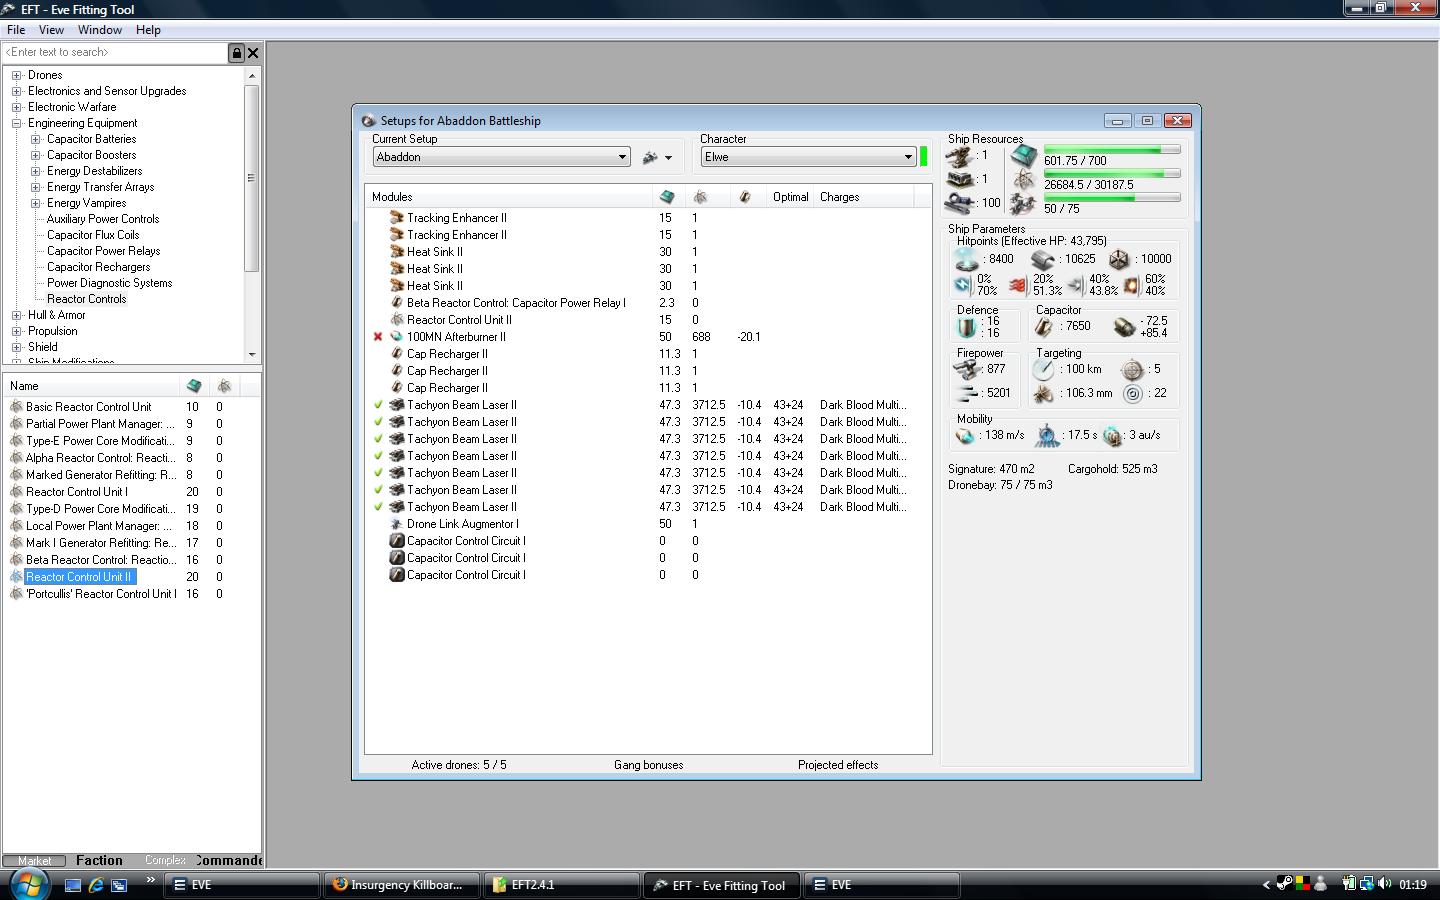This screenshot has width=1440, height=900.
Task: Open the View menu
Action: (x=51, y=30)
